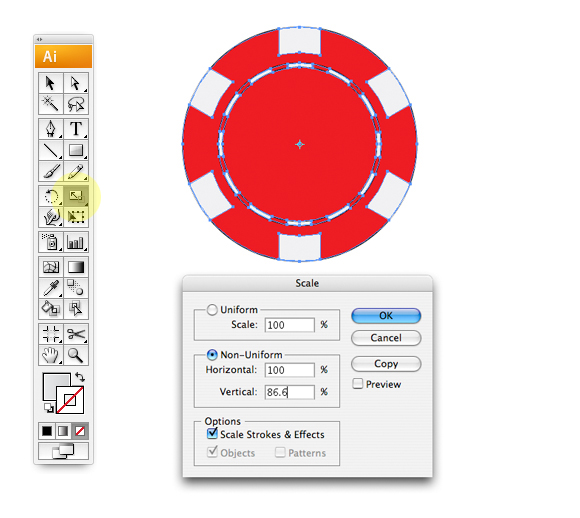The width and height of the screenshot is (580, 518).
Task: Select the Scissors tool
Action: click(x=76, y=334)
